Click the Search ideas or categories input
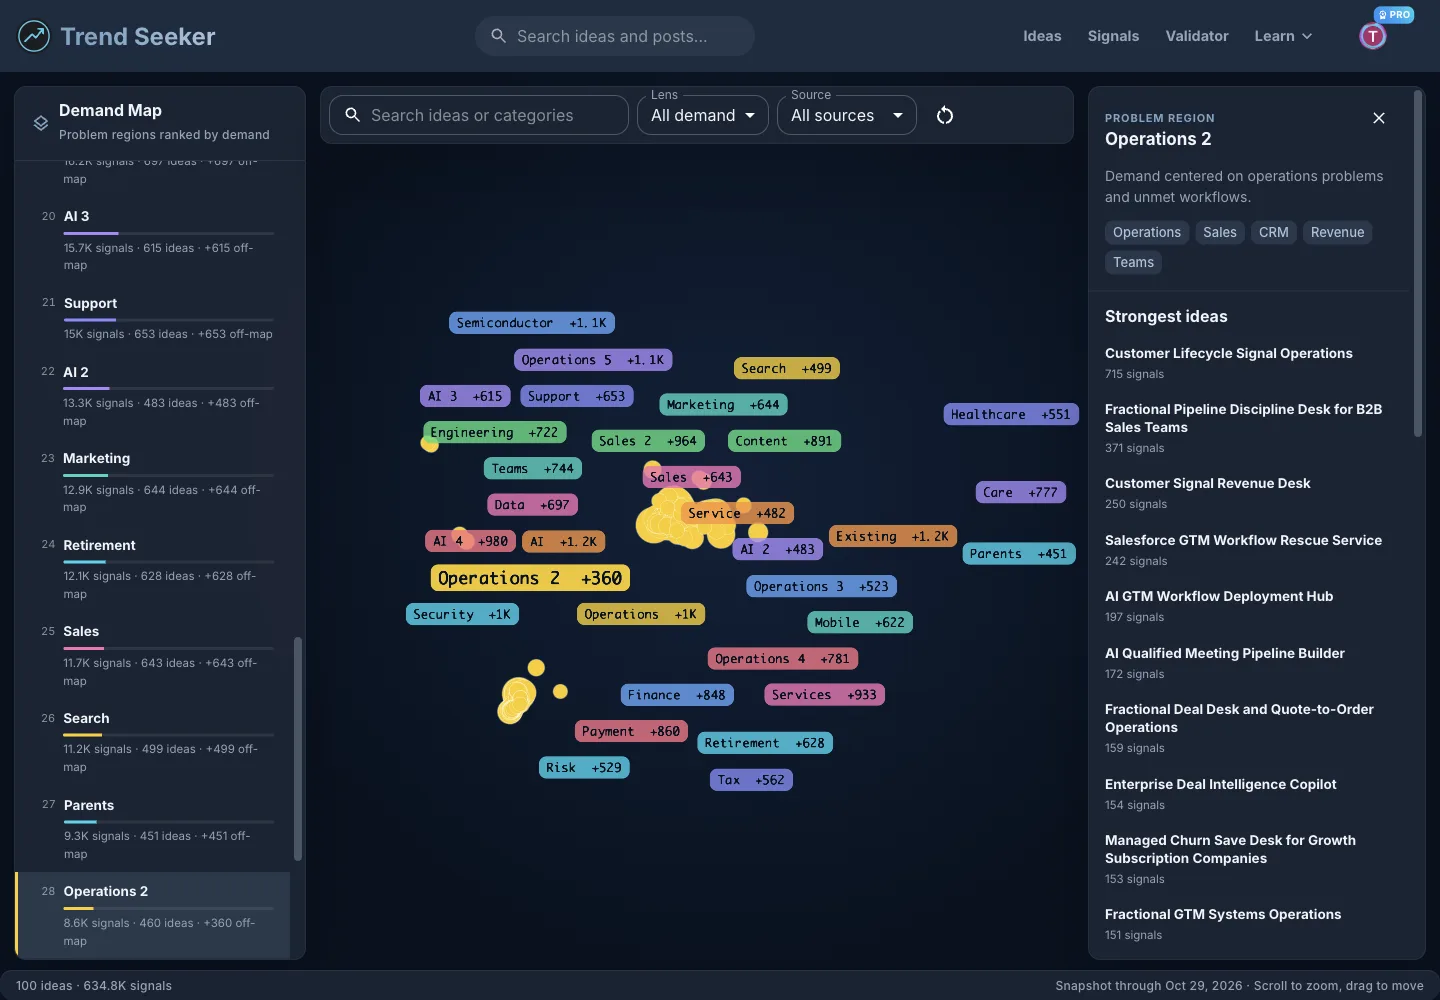The width and height of the screenshot is (1440, 1000). 479,115
